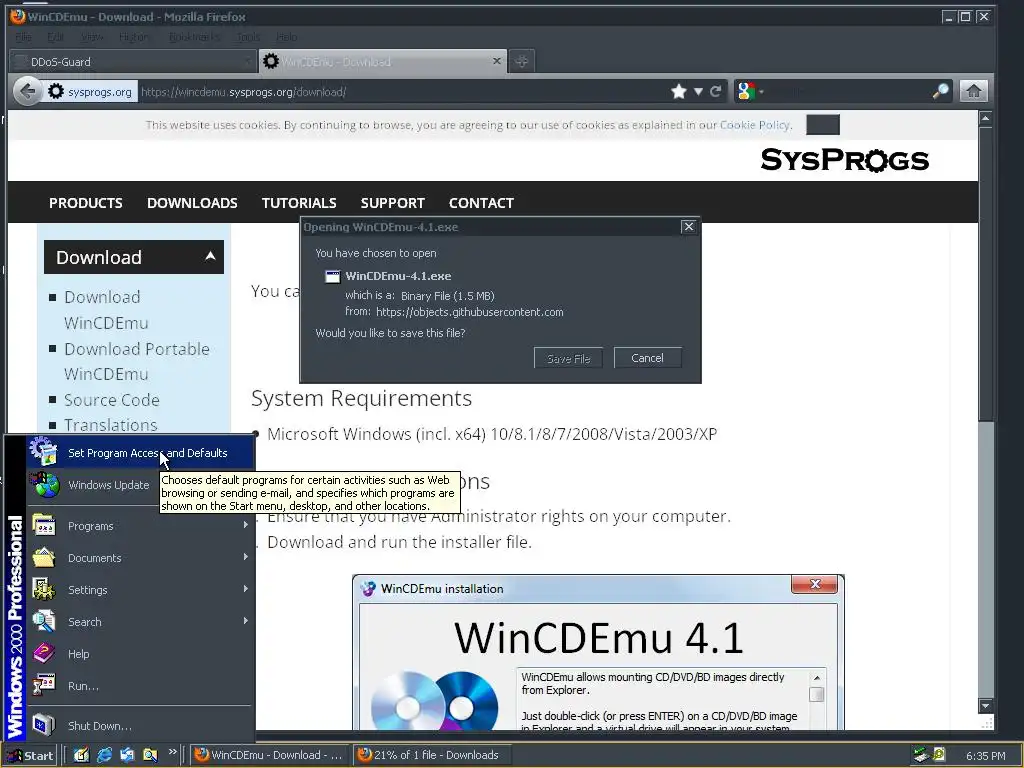
Task: Select Set Program Access and Defaults
Action: pyautogui.click(x=140, y=453)
